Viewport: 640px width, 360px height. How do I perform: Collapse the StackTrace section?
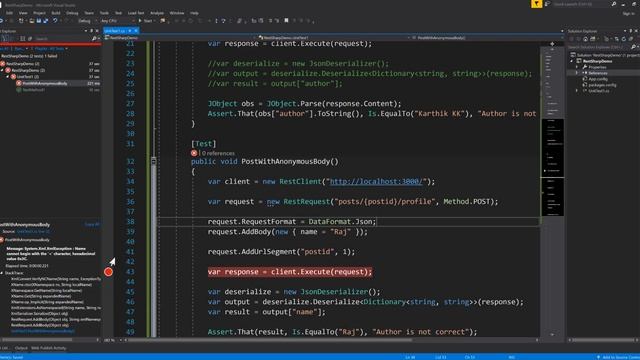coord(2,273)
